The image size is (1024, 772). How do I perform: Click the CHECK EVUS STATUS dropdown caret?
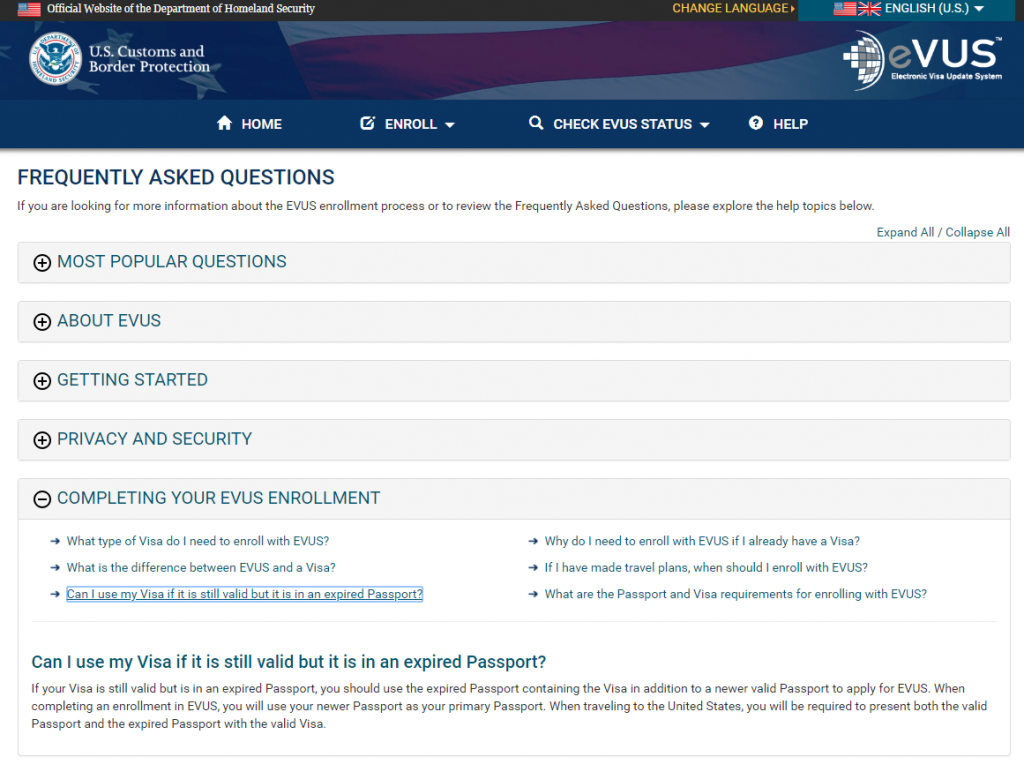click(x=705, y=125)
